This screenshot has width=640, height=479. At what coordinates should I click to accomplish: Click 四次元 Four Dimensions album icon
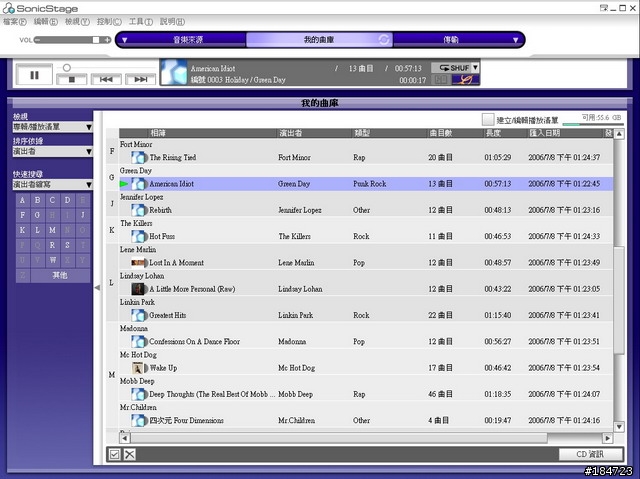[139, 420]
